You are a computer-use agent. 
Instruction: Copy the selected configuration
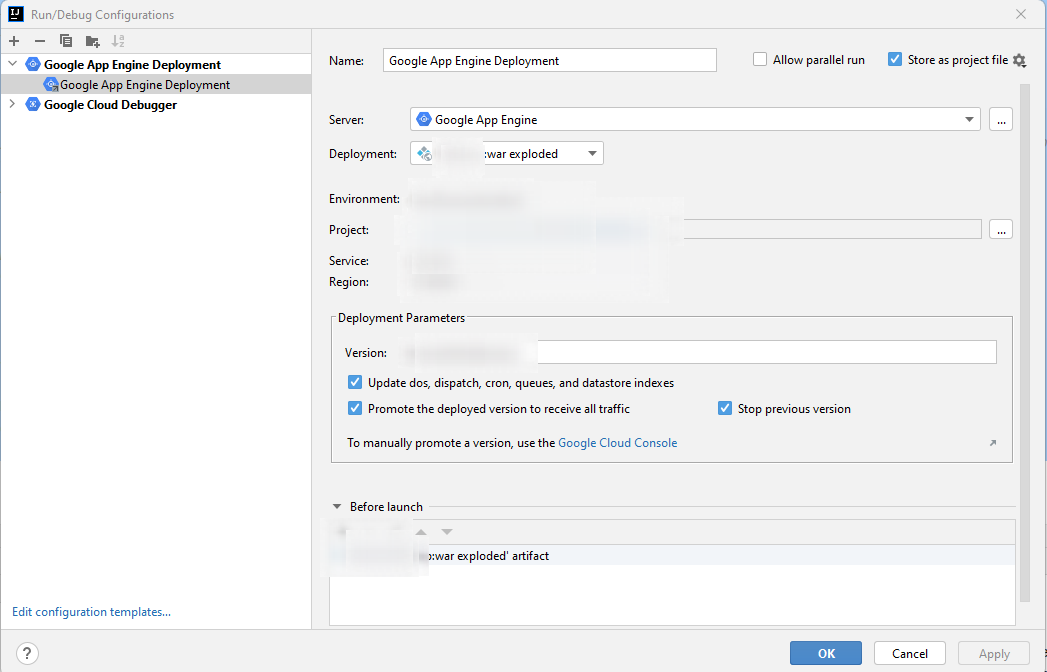(x=65, y=41)
